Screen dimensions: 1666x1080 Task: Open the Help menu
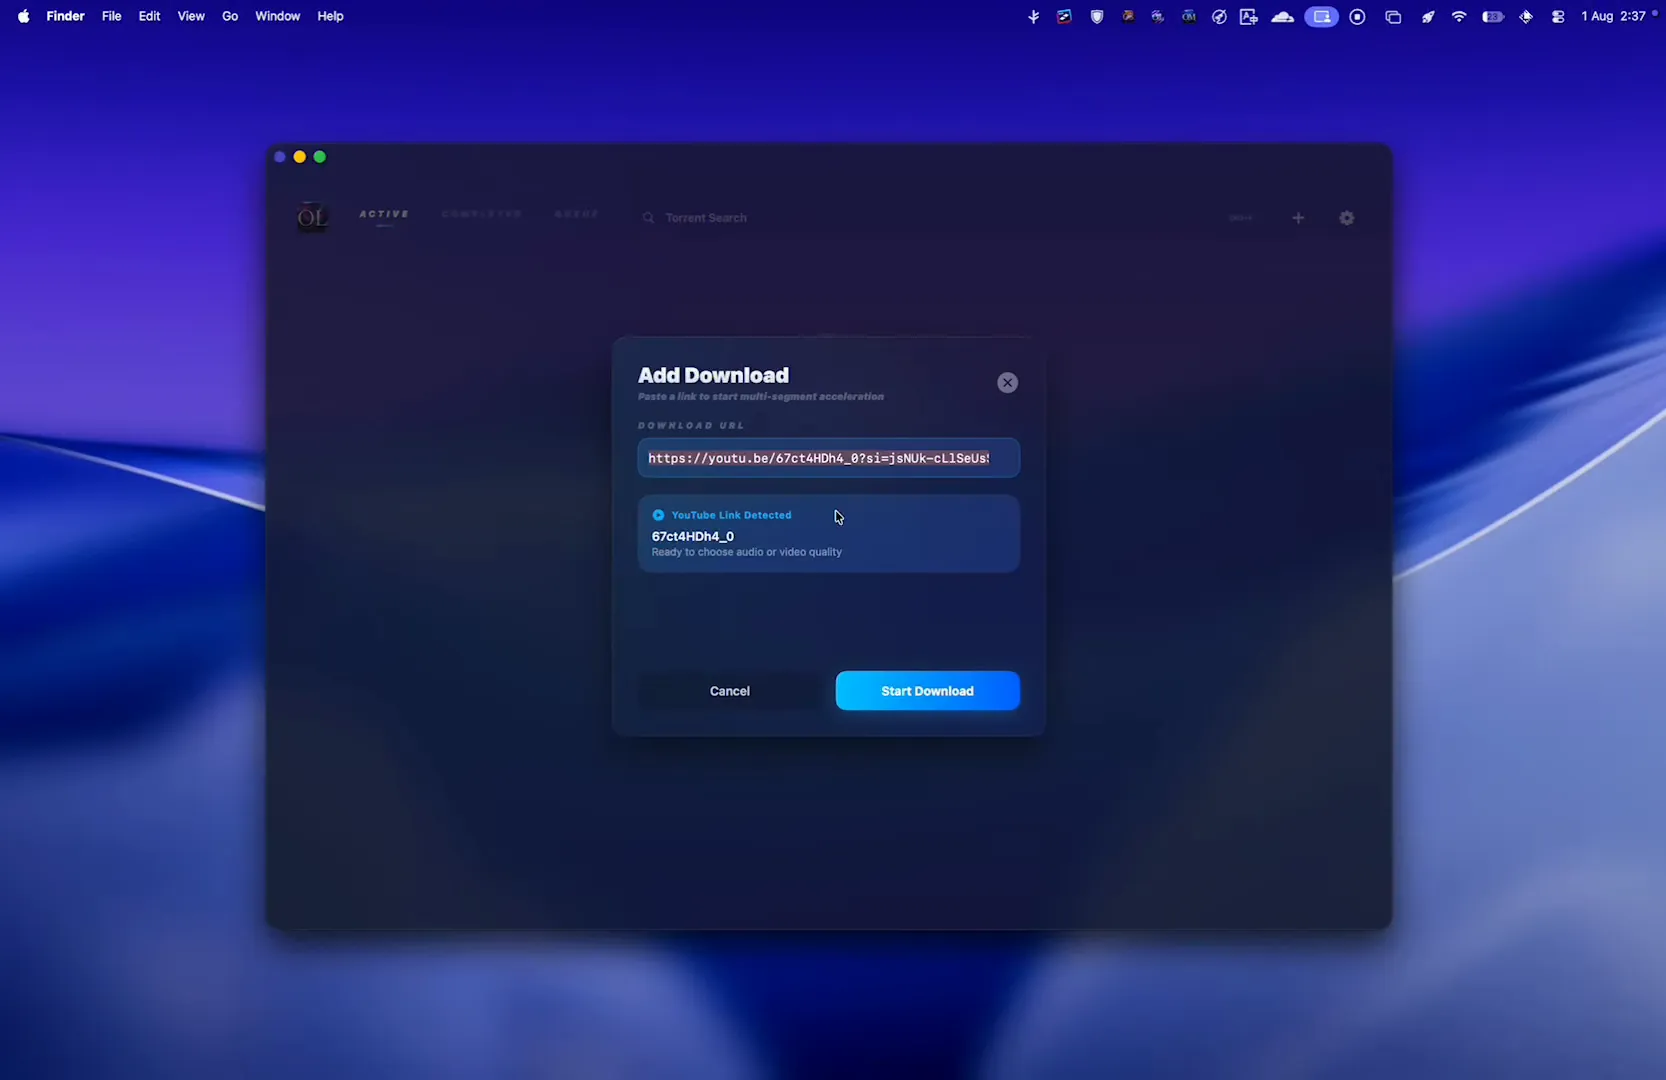coord(330,16)
